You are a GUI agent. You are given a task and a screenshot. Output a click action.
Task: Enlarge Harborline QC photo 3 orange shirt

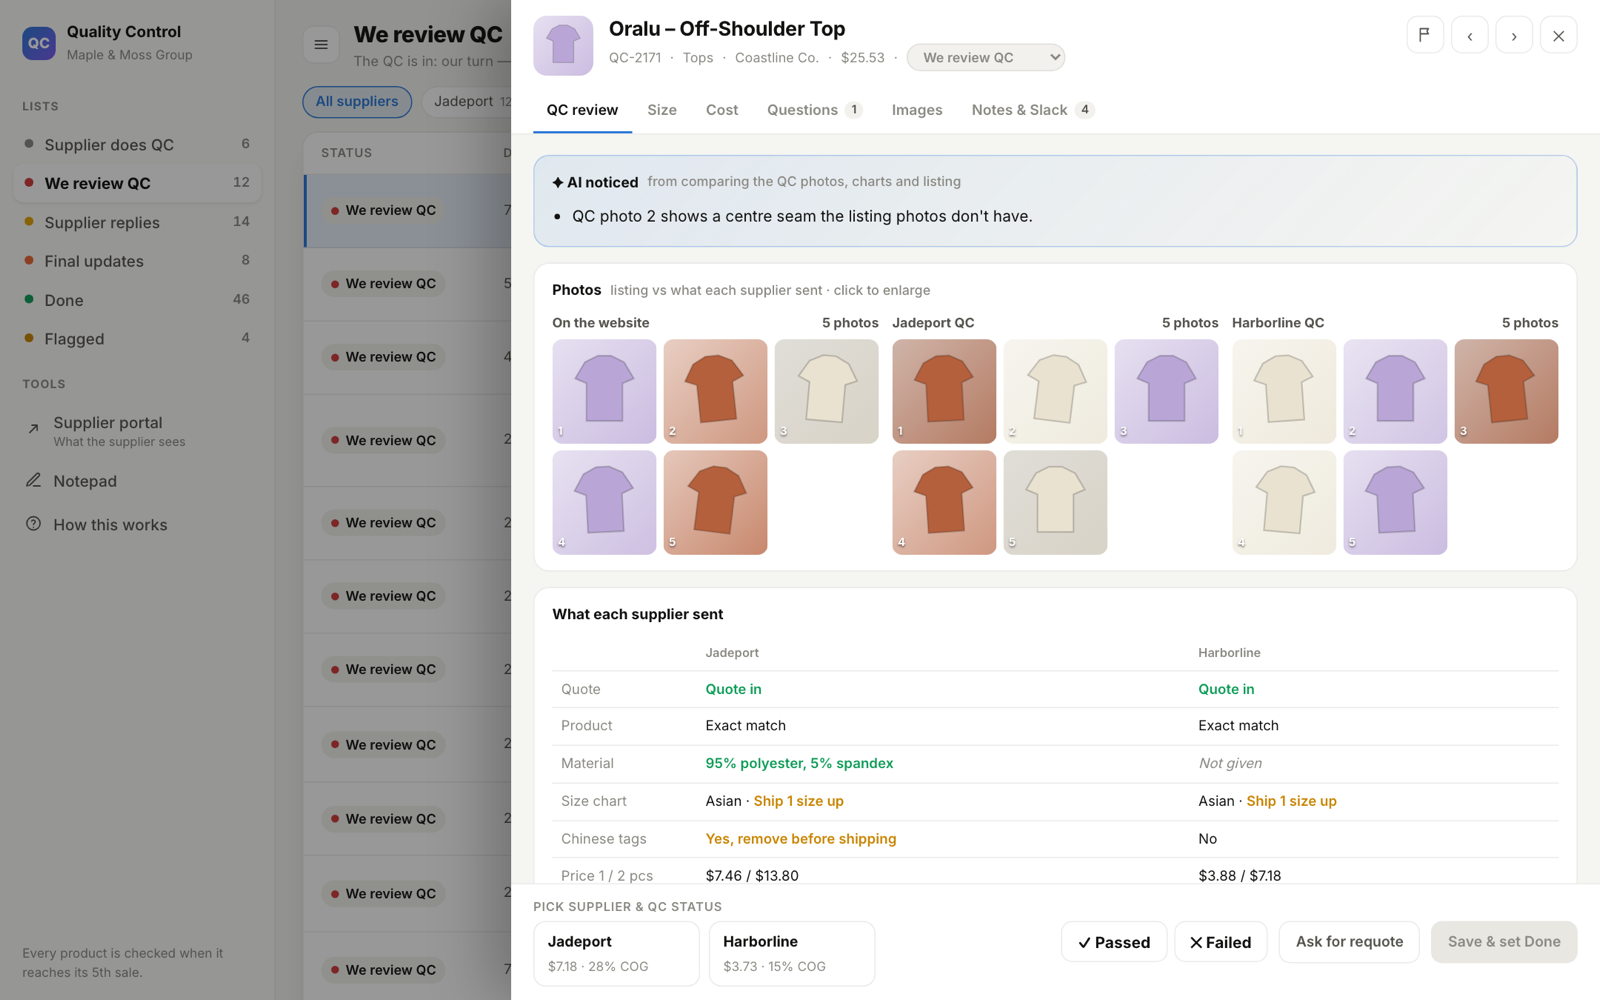pos(1506,391)
